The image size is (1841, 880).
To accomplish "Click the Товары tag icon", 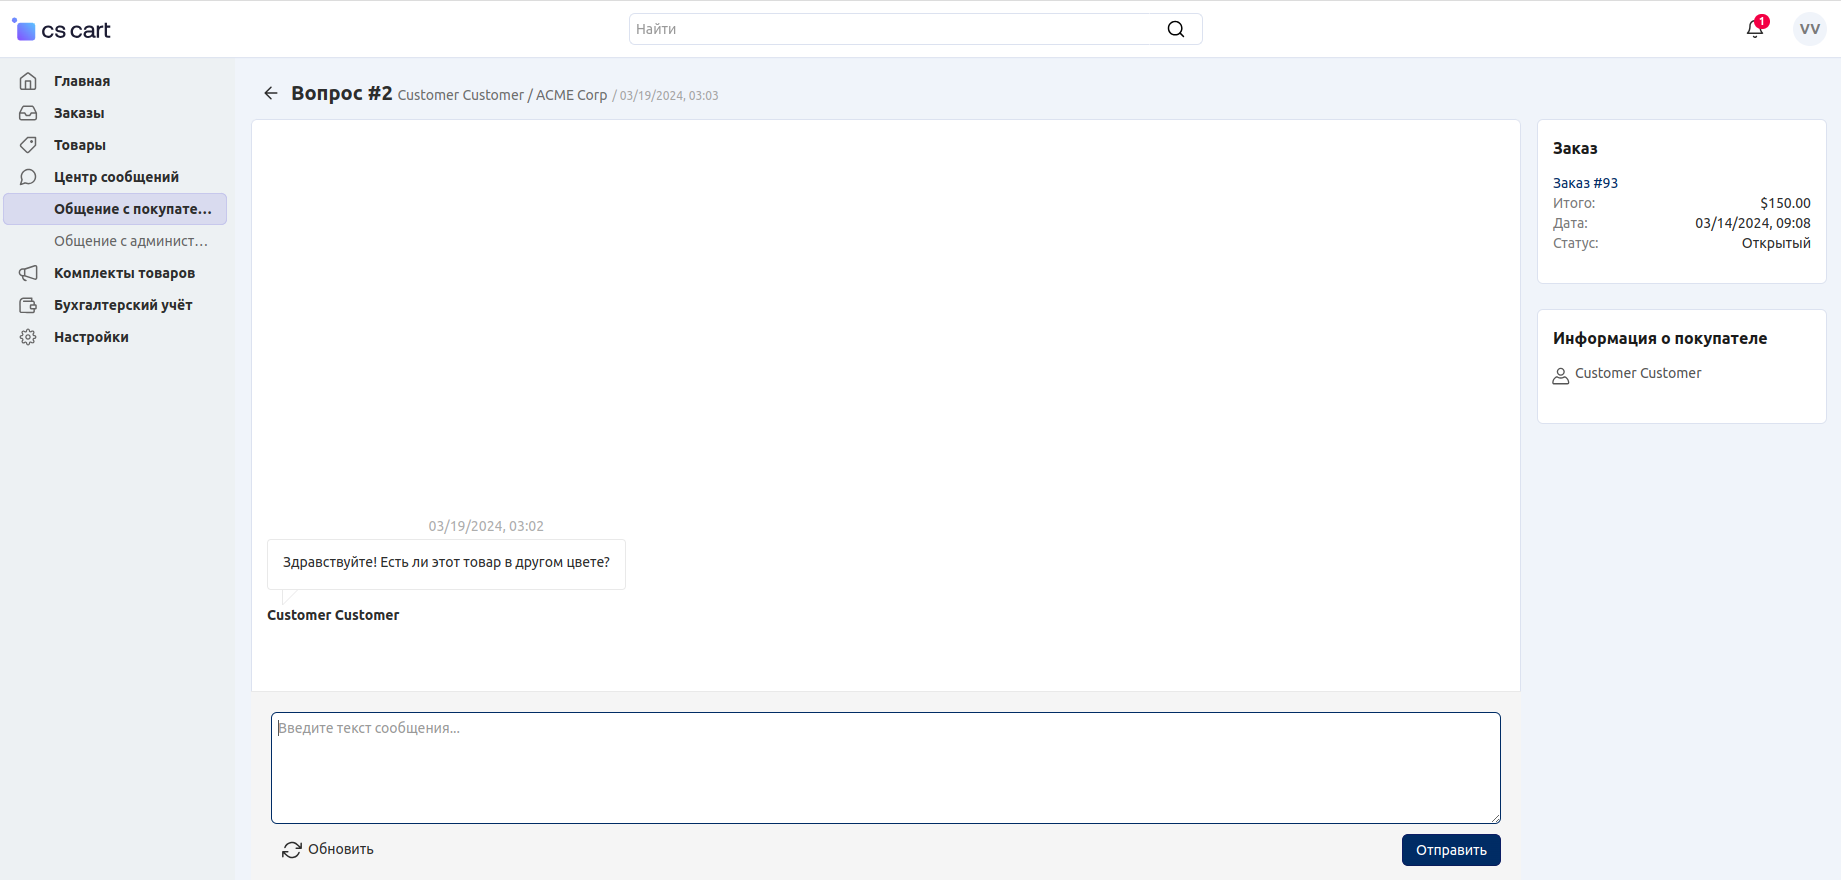I will pos(28,145).
